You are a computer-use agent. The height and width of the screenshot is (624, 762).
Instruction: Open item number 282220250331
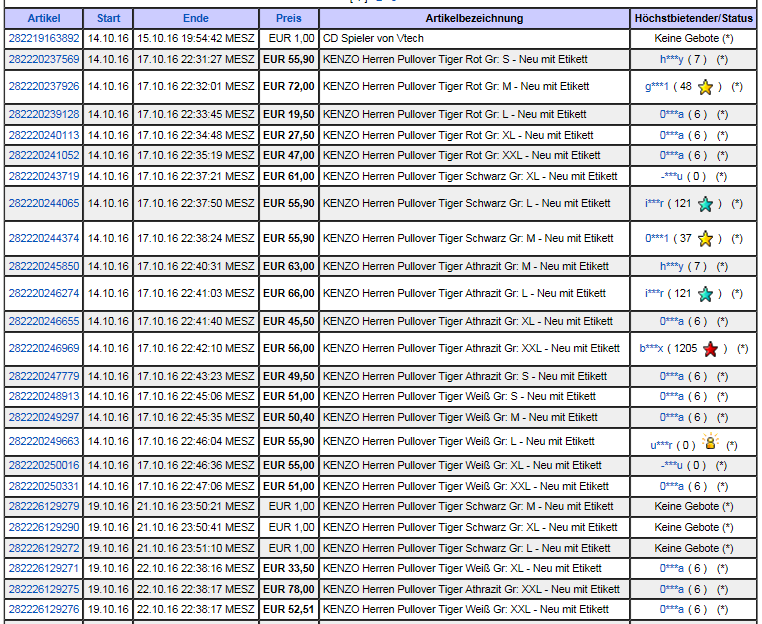tap(44, 486)
